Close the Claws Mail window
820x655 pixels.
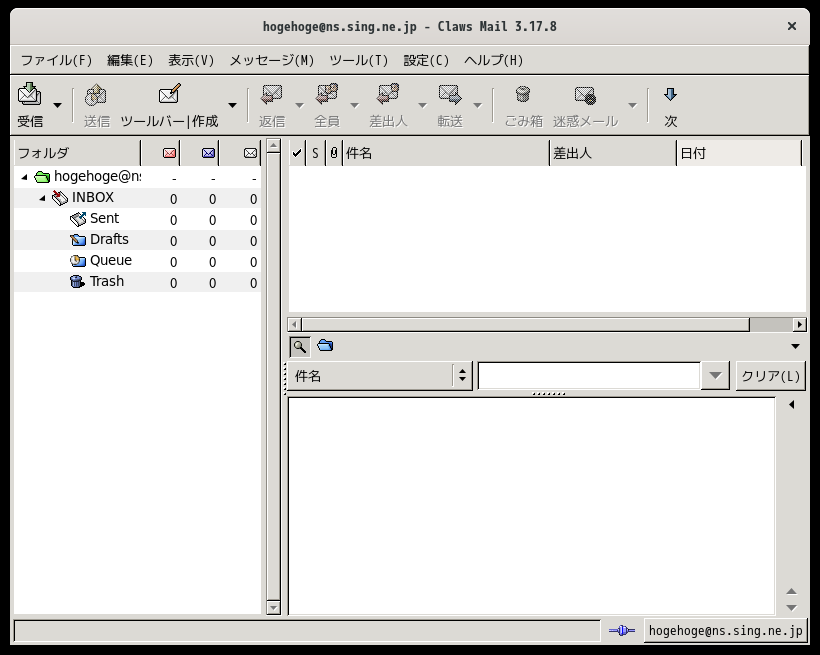click(x=792, y=26)
